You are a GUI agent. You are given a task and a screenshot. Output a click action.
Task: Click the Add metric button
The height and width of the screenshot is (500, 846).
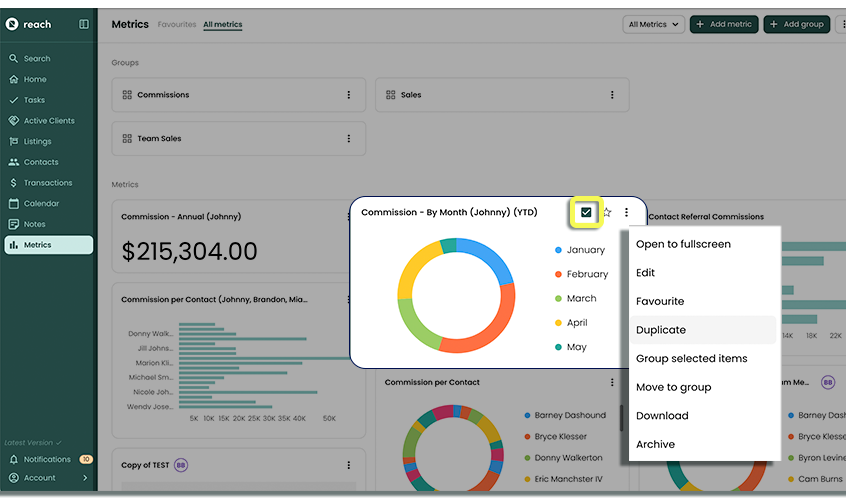coord(723,24)
